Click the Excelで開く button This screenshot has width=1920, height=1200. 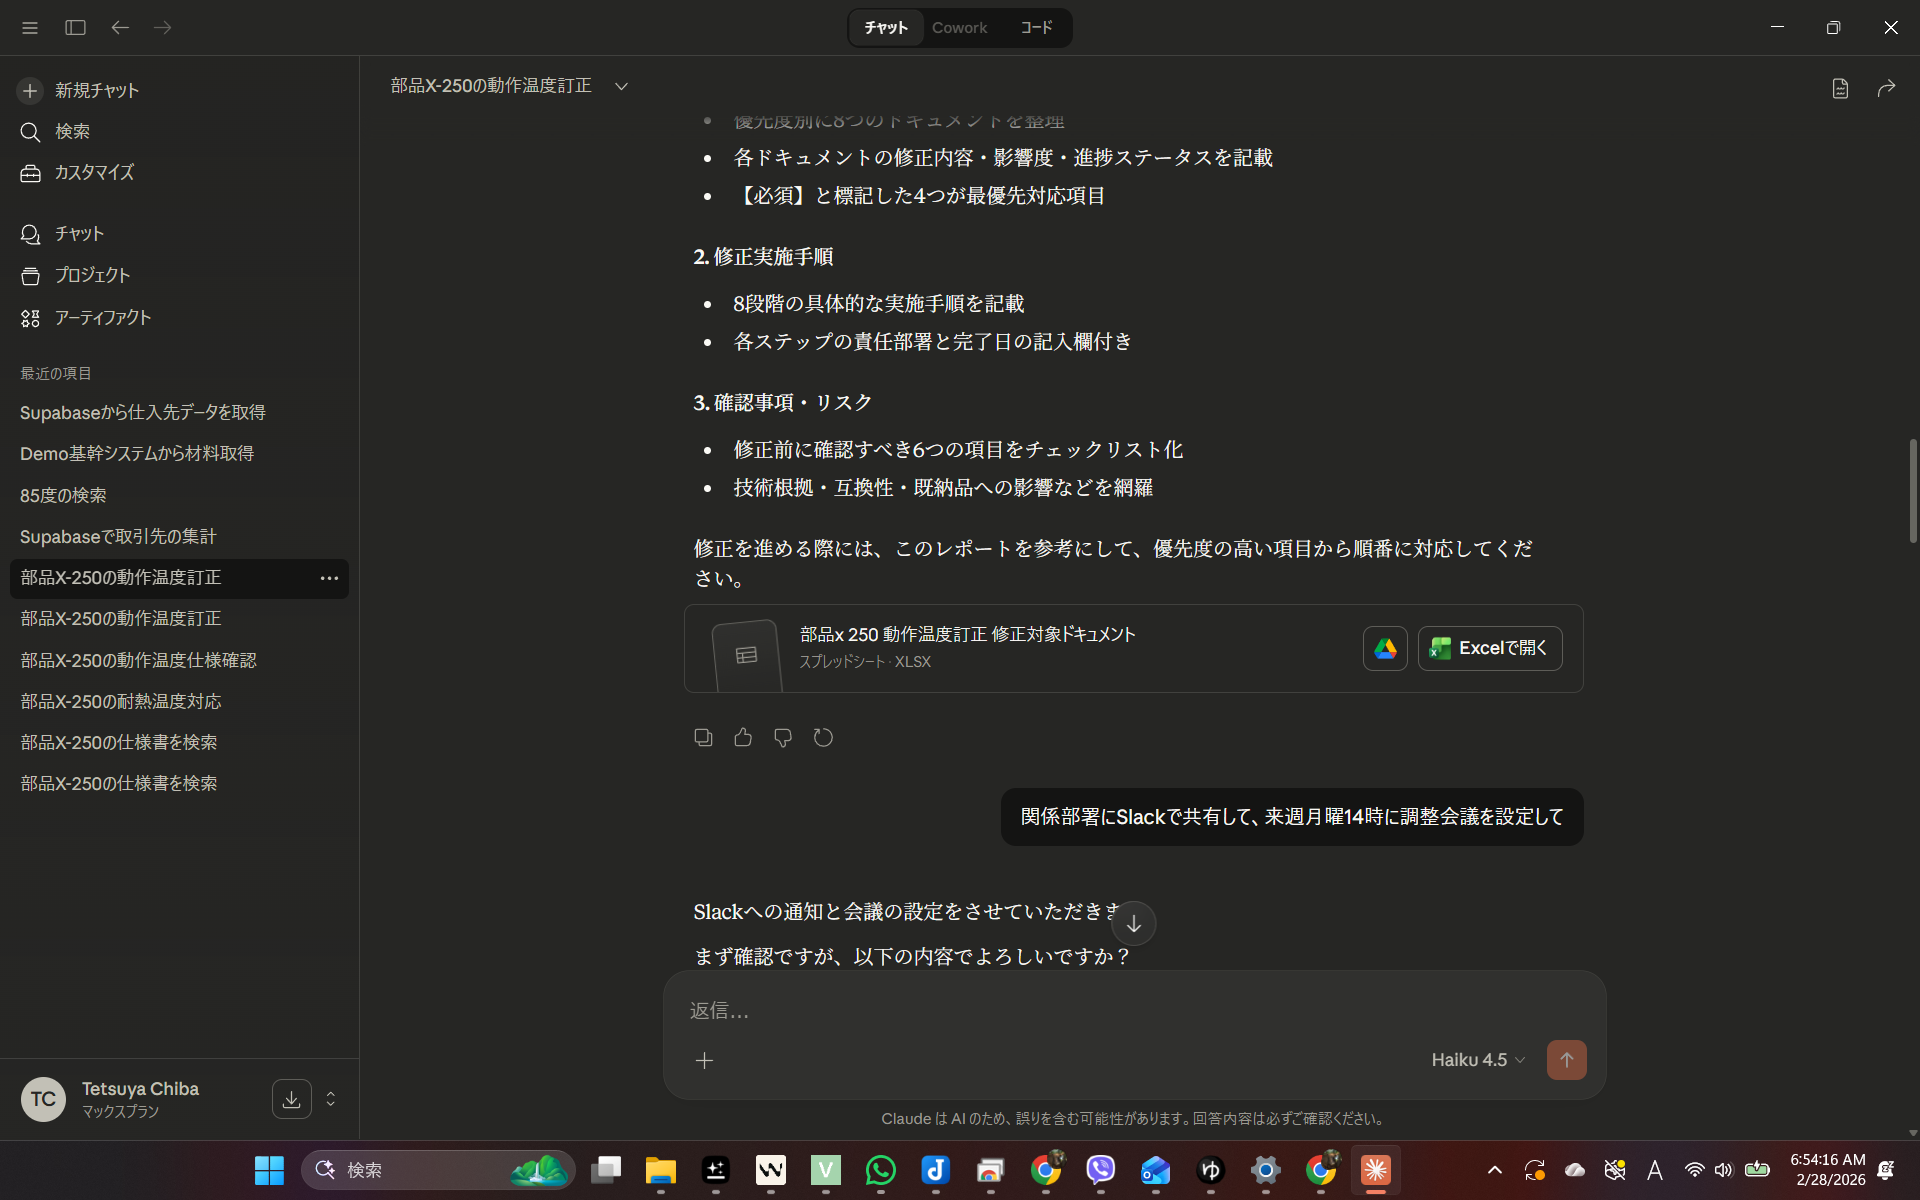point(1489,648)
